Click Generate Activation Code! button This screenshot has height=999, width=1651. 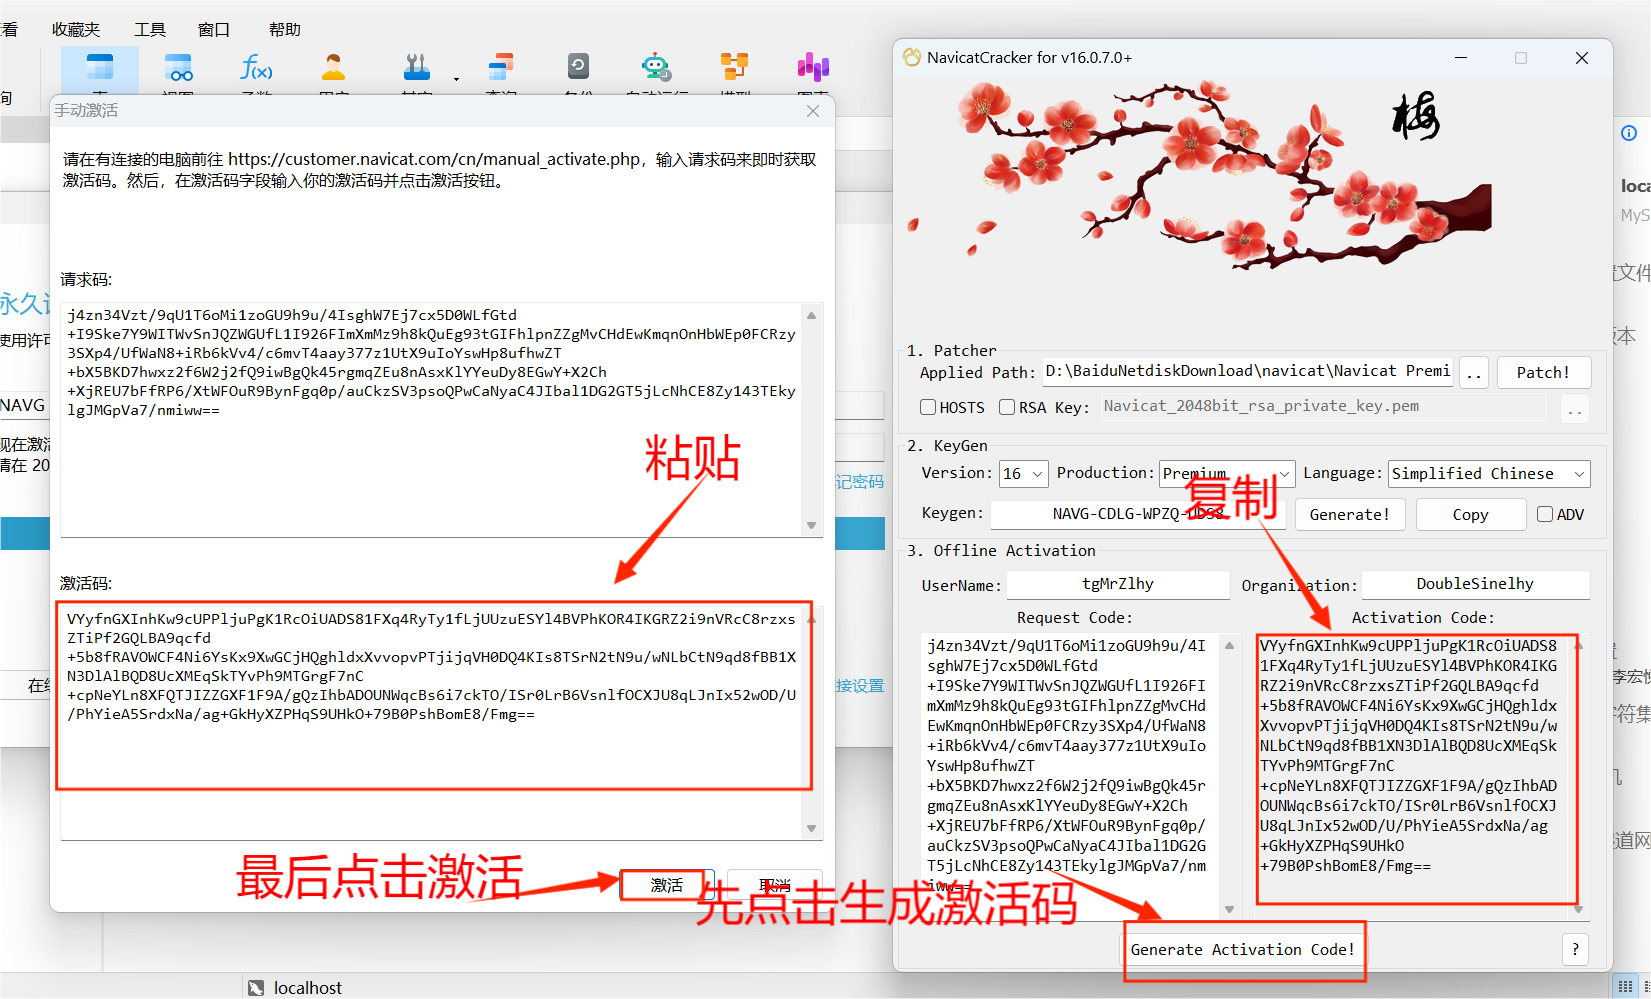point(1242,949)
